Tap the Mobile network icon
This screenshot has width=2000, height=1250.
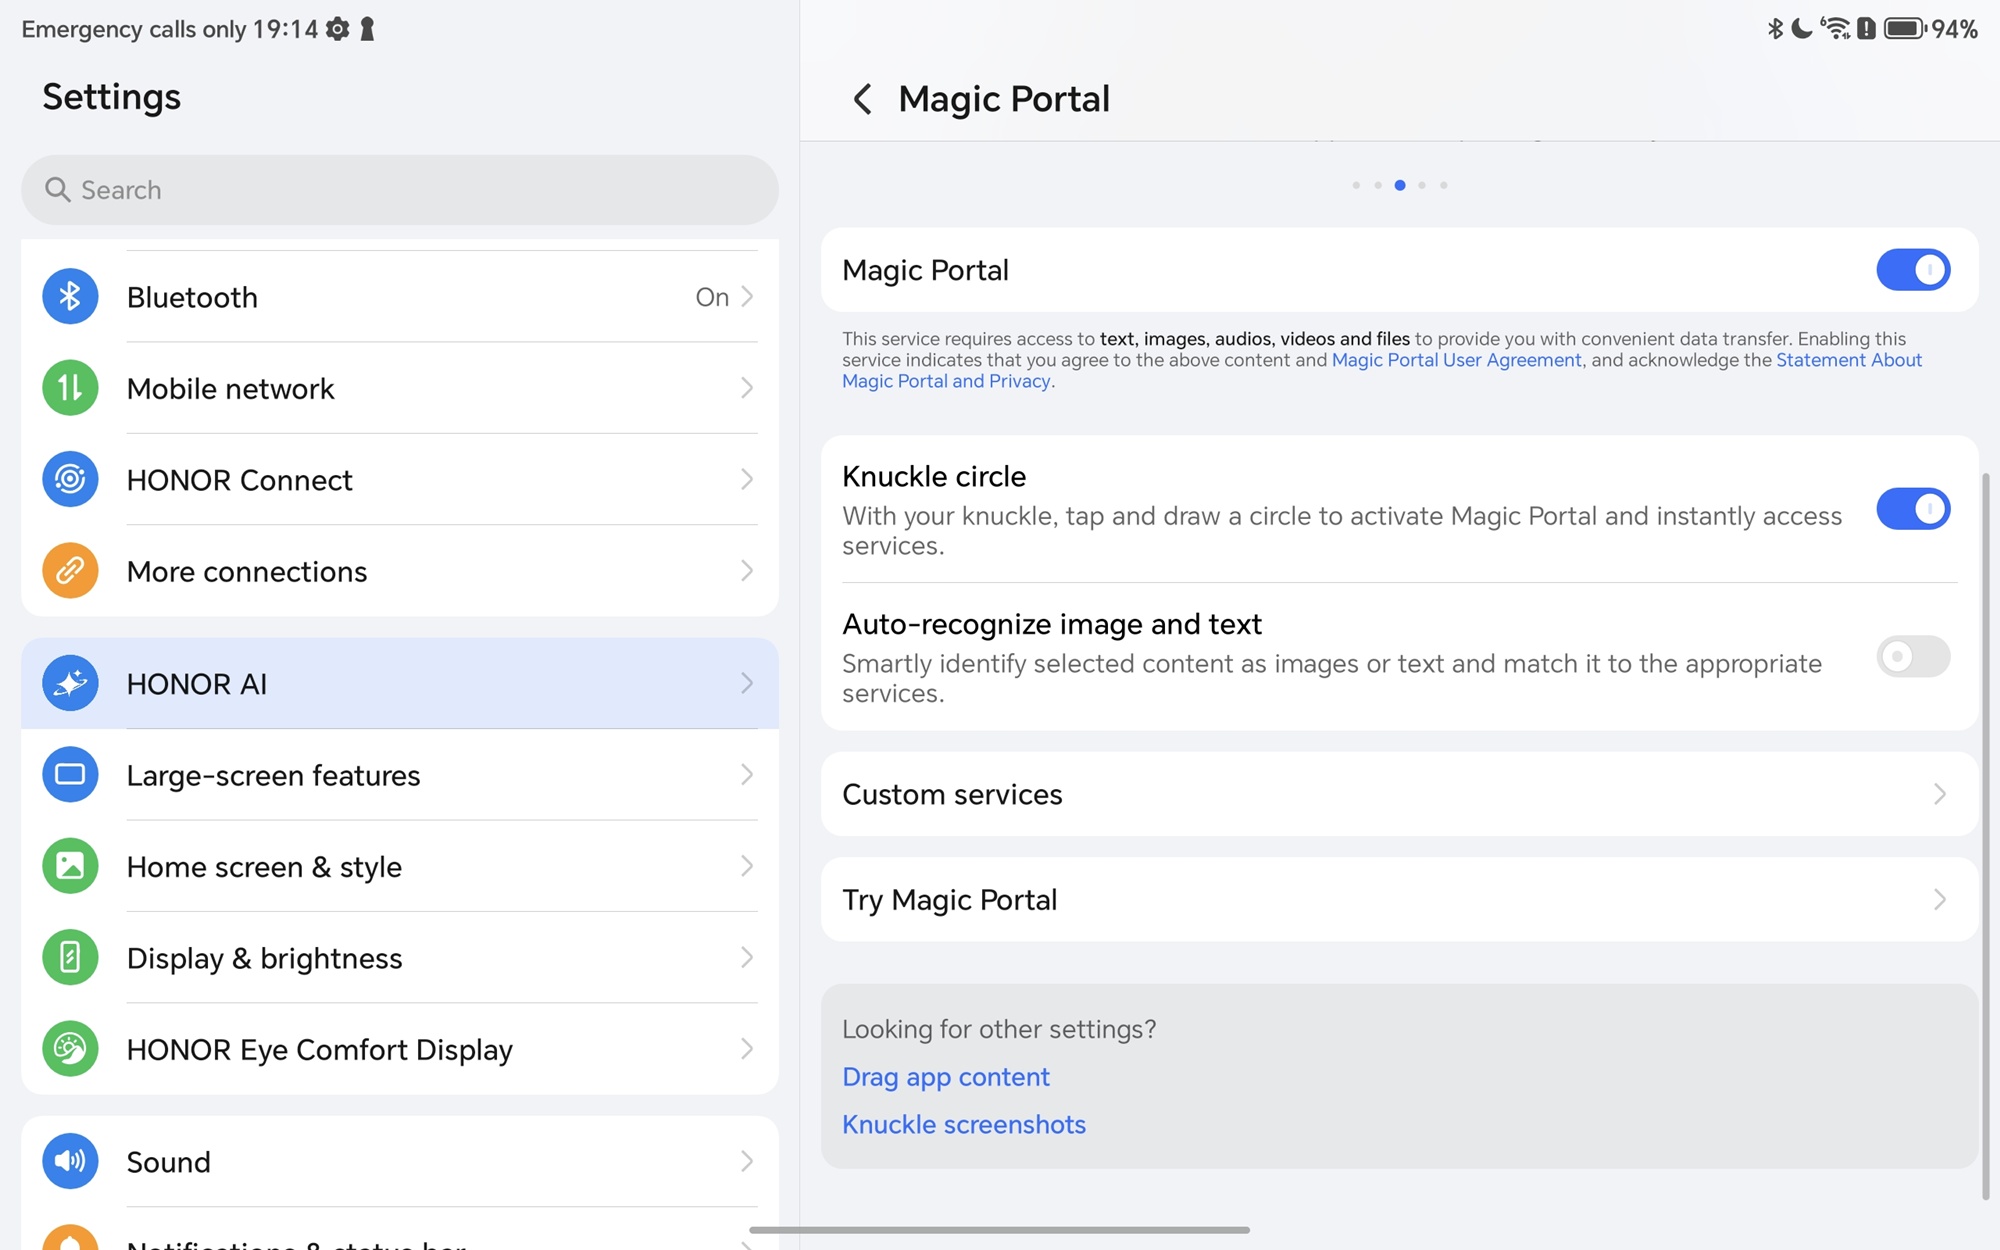pos(70,388)
